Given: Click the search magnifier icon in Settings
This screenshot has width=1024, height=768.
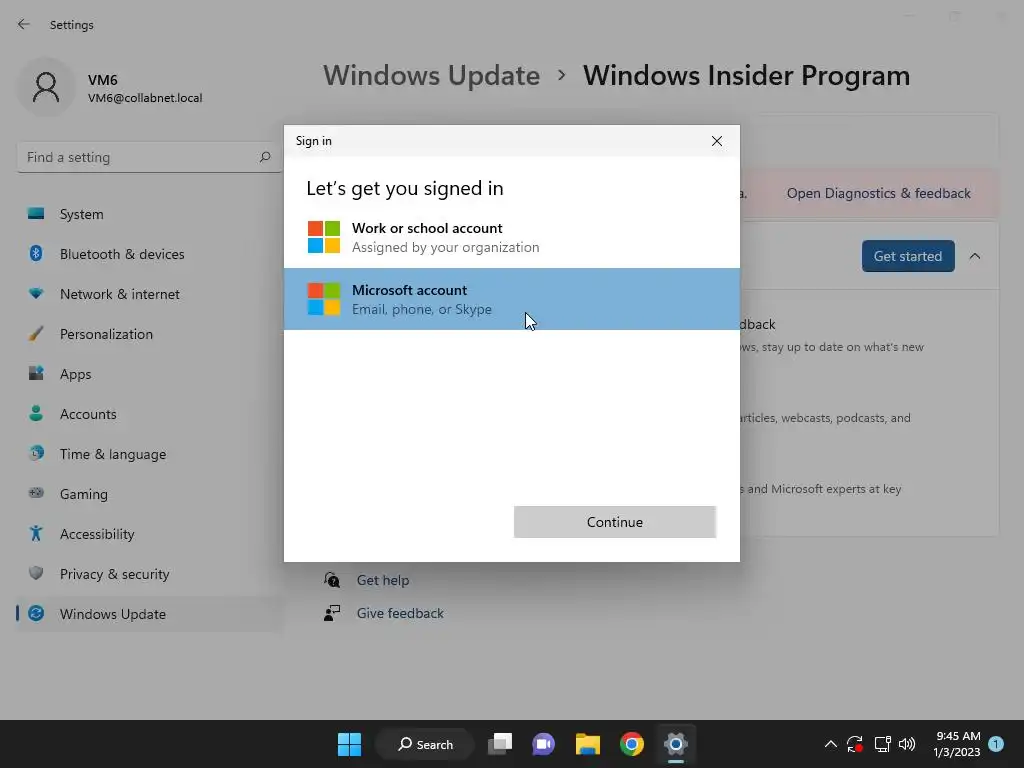Looking at the screenshot, I should tap(264, 157).
